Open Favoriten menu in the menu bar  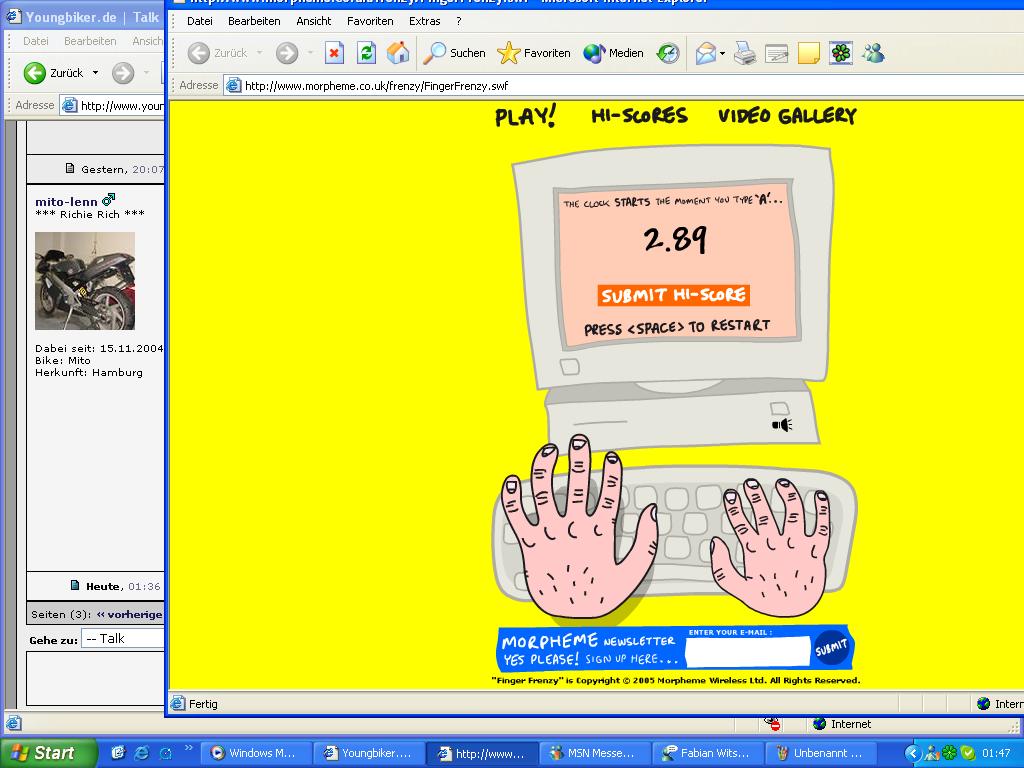[x=370, y=21]
